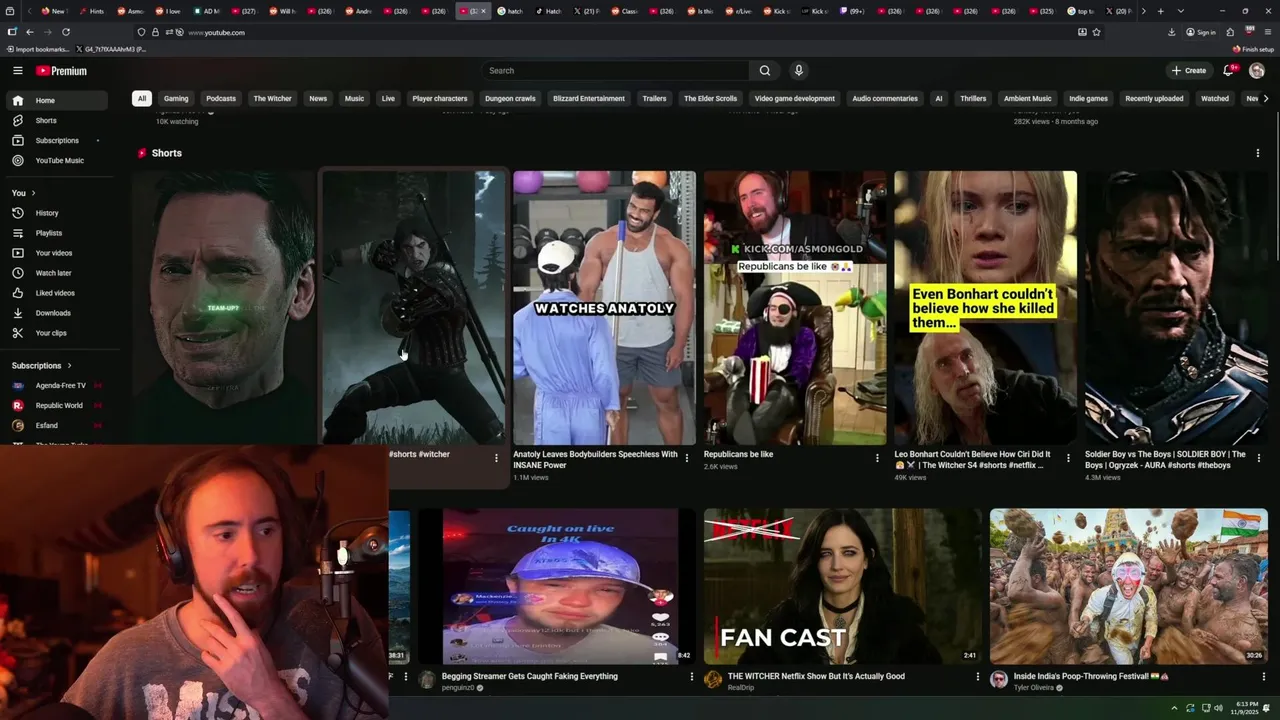Open the Republicans be like short
Image resolution: width=1280 pixels, height=720 pixels.
coord(795,308)
